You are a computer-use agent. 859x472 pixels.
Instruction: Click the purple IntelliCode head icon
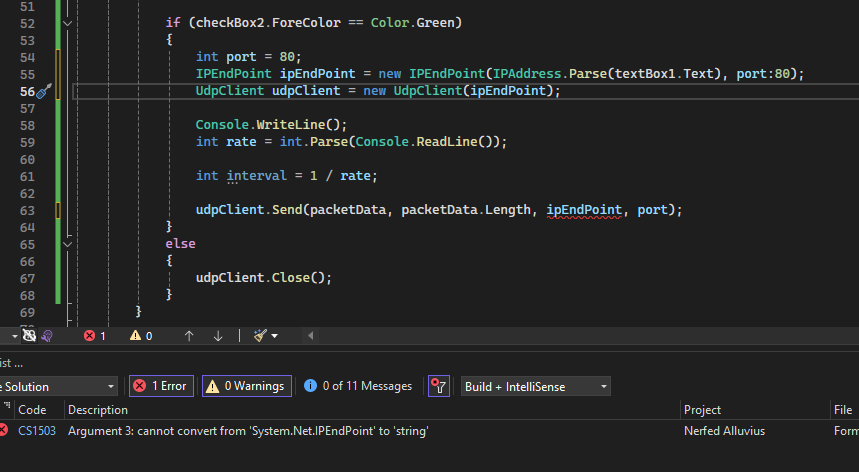coord(47,336)
